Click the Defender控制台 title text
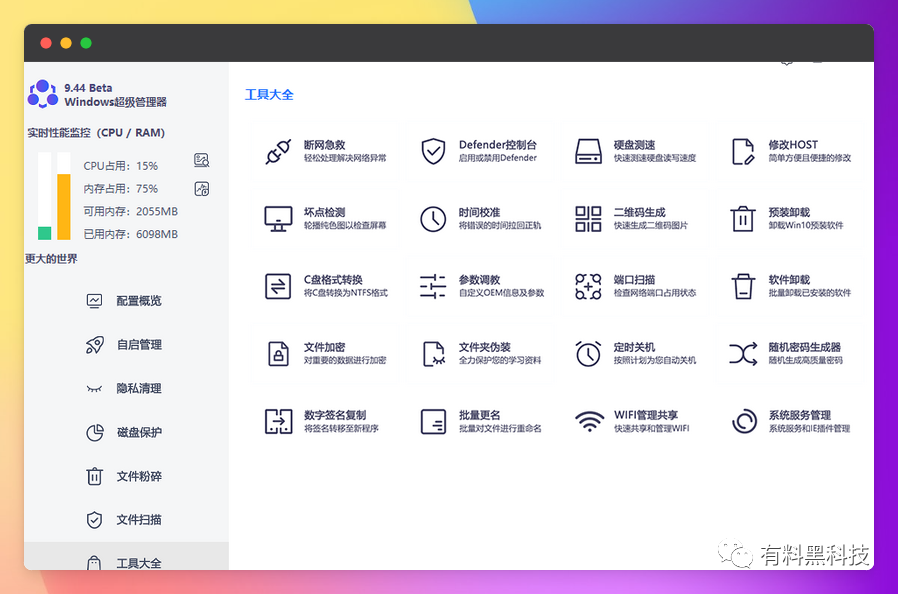Screen dimensions: 898x594 pyautogui.click(x=498, y=145)
